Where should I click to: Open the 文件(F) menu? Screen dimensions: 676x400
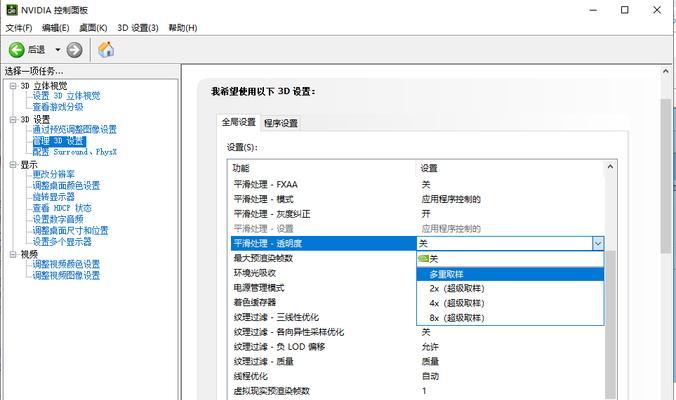point(19,28)
